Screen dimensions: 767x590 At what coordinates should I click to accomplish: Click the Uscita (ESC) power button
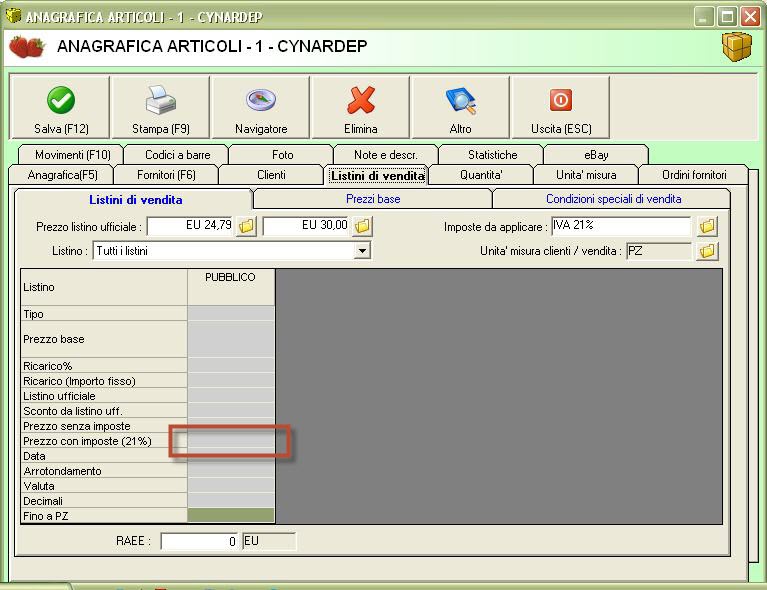561,108
